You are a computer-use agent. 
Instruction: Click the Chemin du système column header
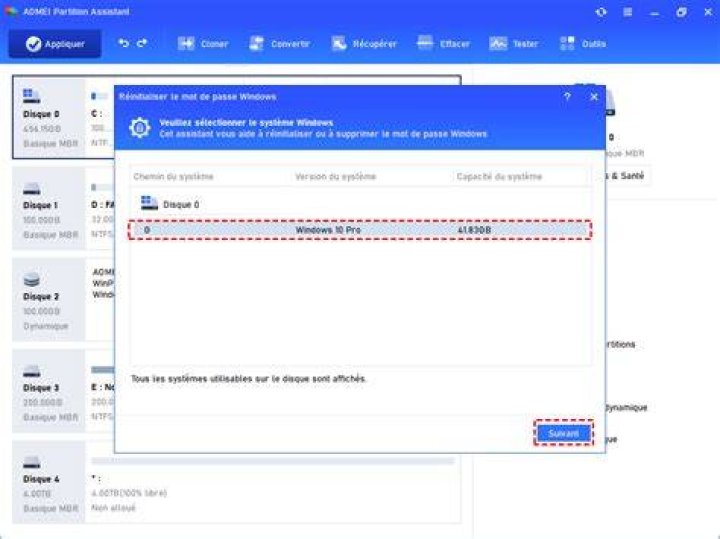(x=173, y=177)
